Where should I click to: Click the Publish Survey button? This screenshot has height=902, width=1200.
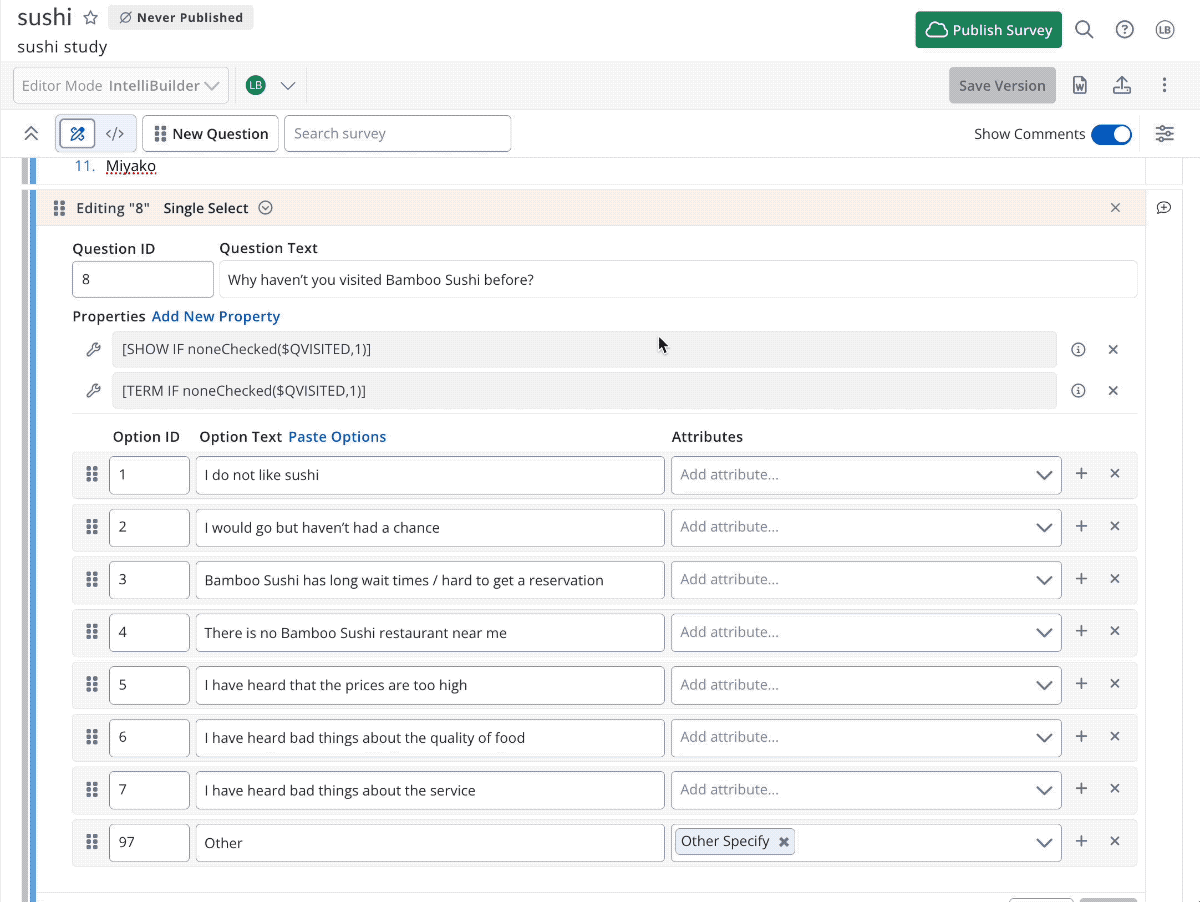tap(988, 30)
